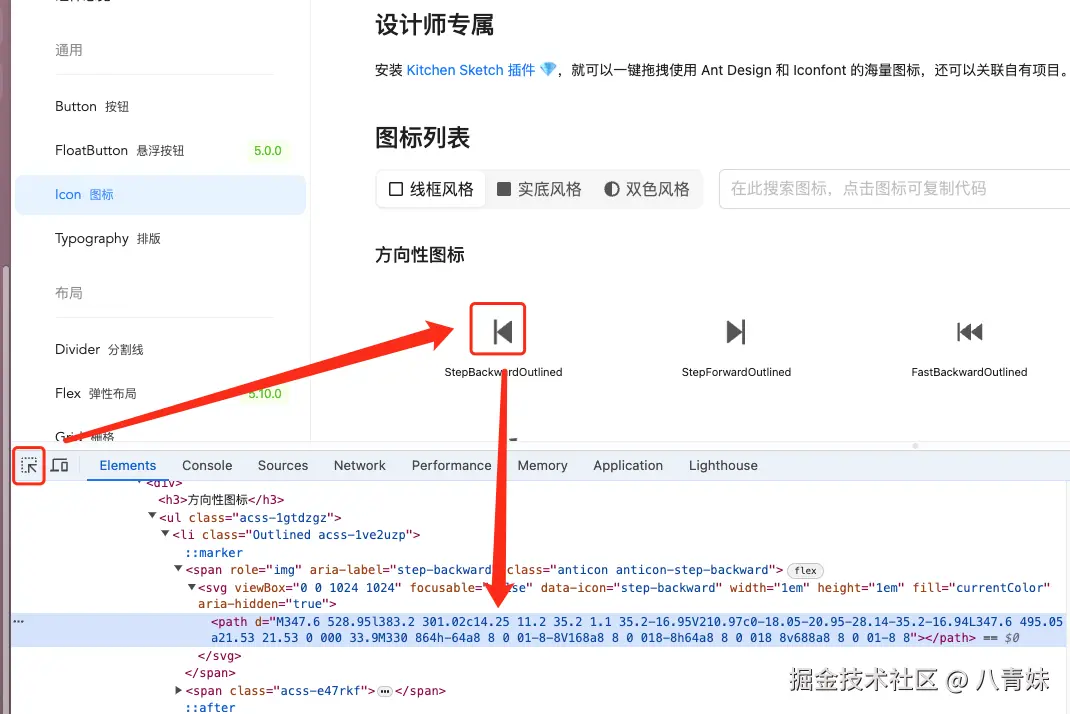Switch to the Elements tab
This screenshot has height=714, width=1070.
[x=128, y=466]
